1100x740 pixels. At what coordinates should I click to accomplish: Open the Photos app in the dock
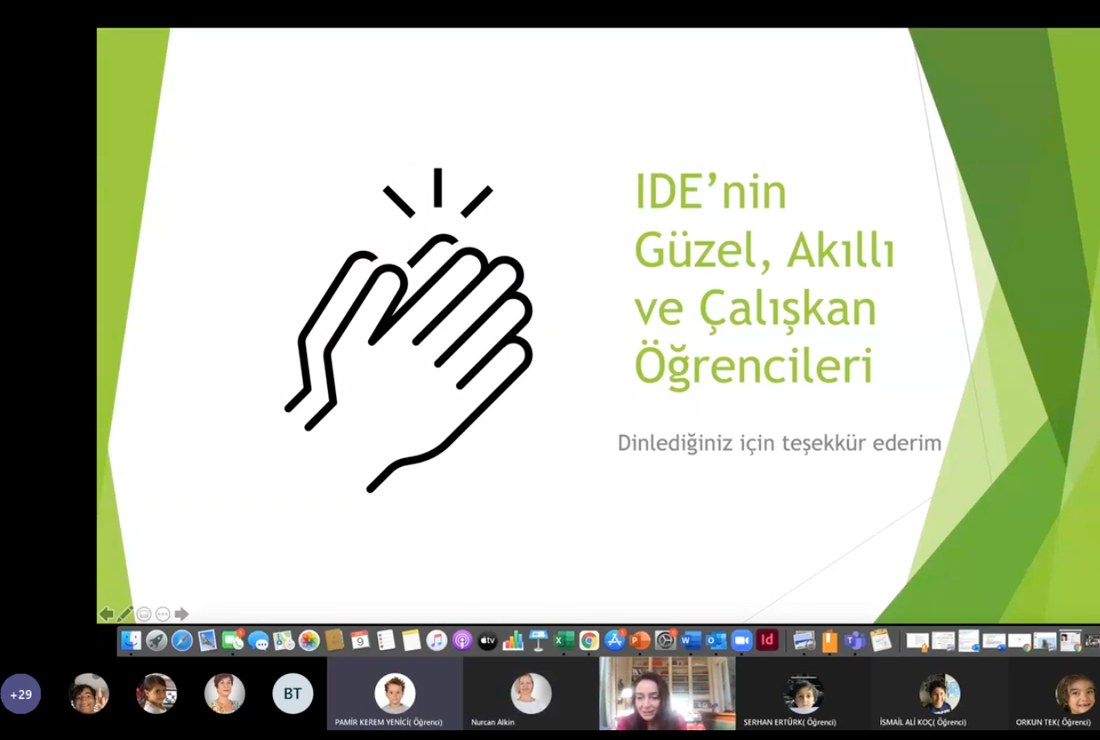pyautogui.click(x=309, y=640)
